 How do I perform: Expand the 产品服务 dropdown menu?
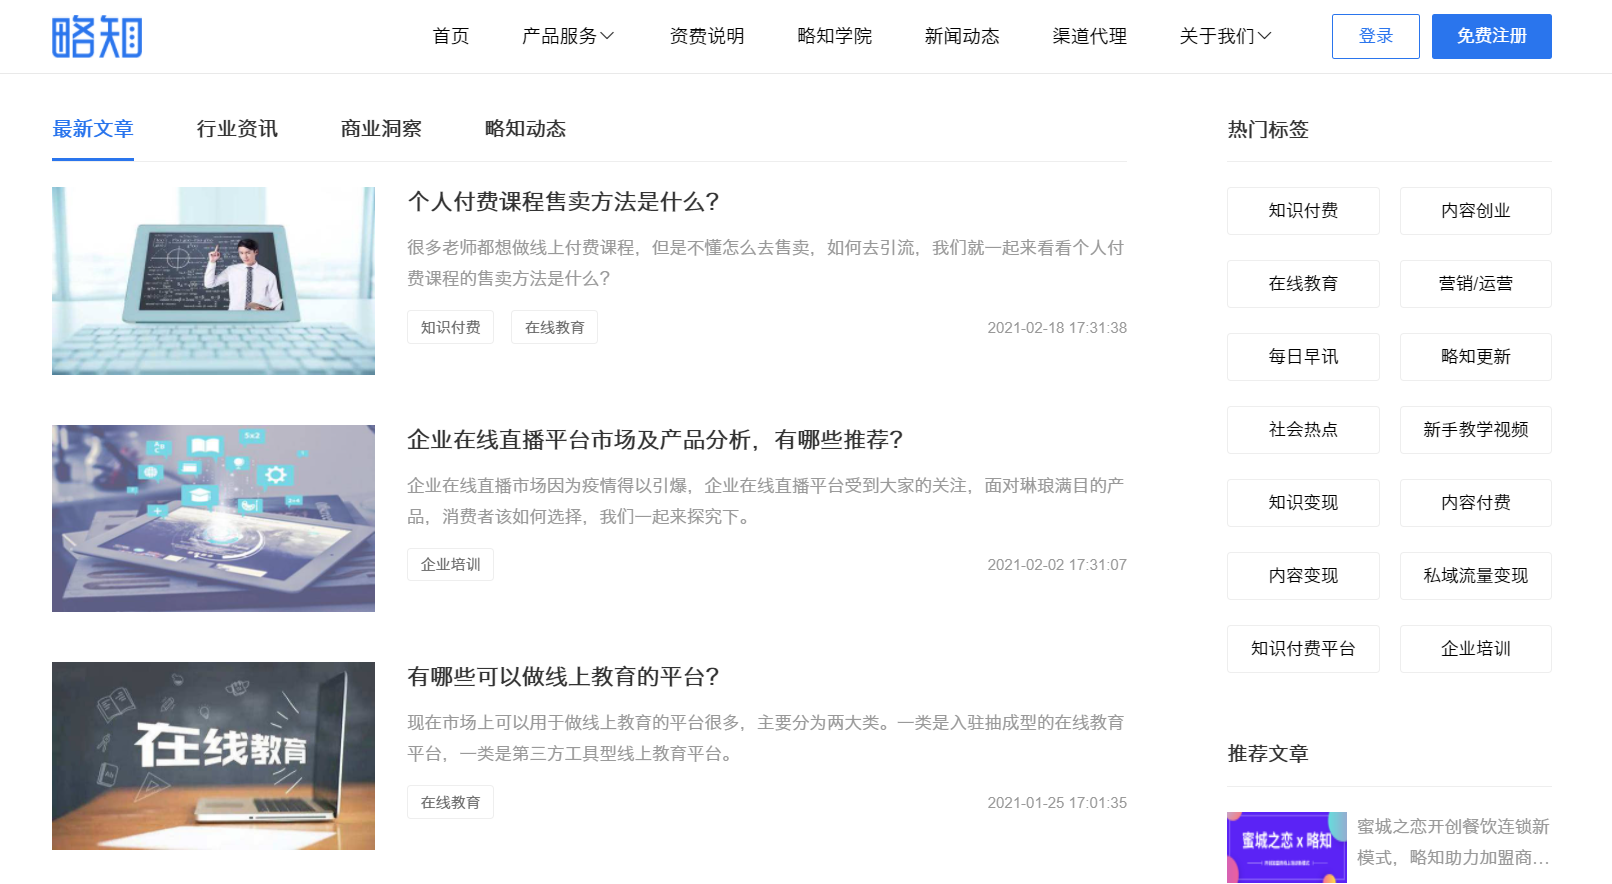point(567,36)
